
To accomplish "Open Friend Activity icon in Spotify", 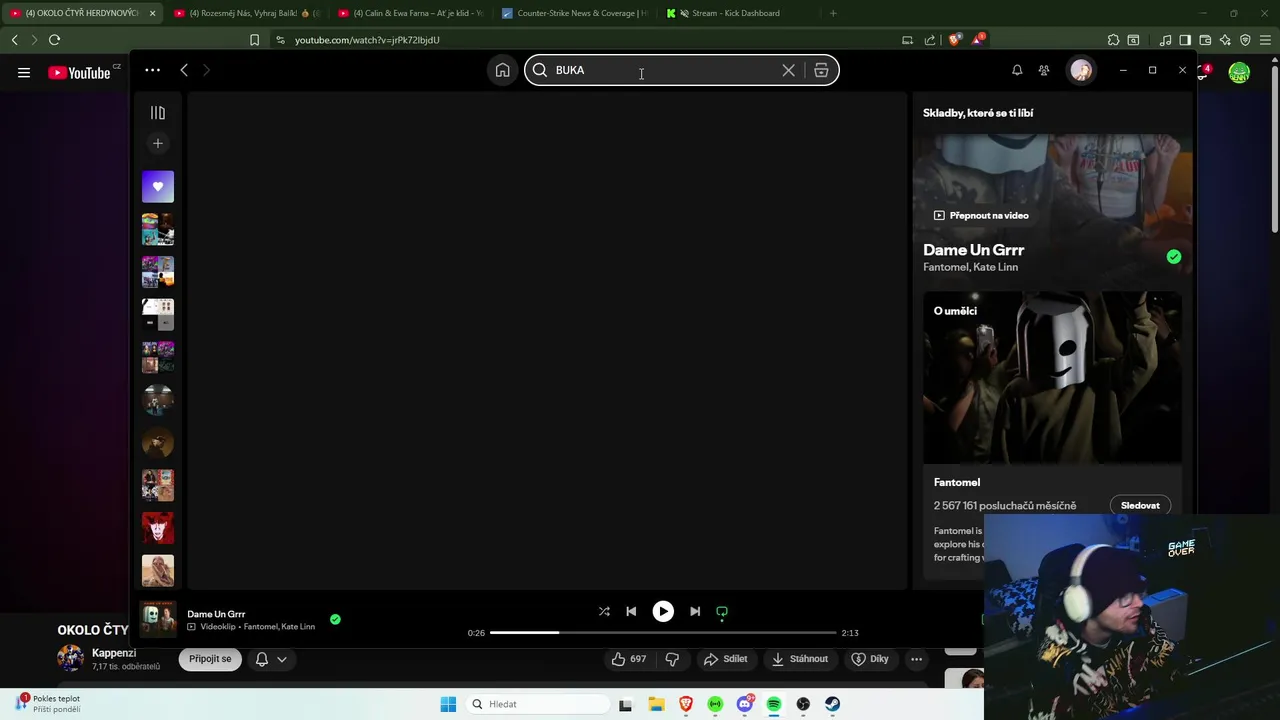I will (x=1044, y=70).
